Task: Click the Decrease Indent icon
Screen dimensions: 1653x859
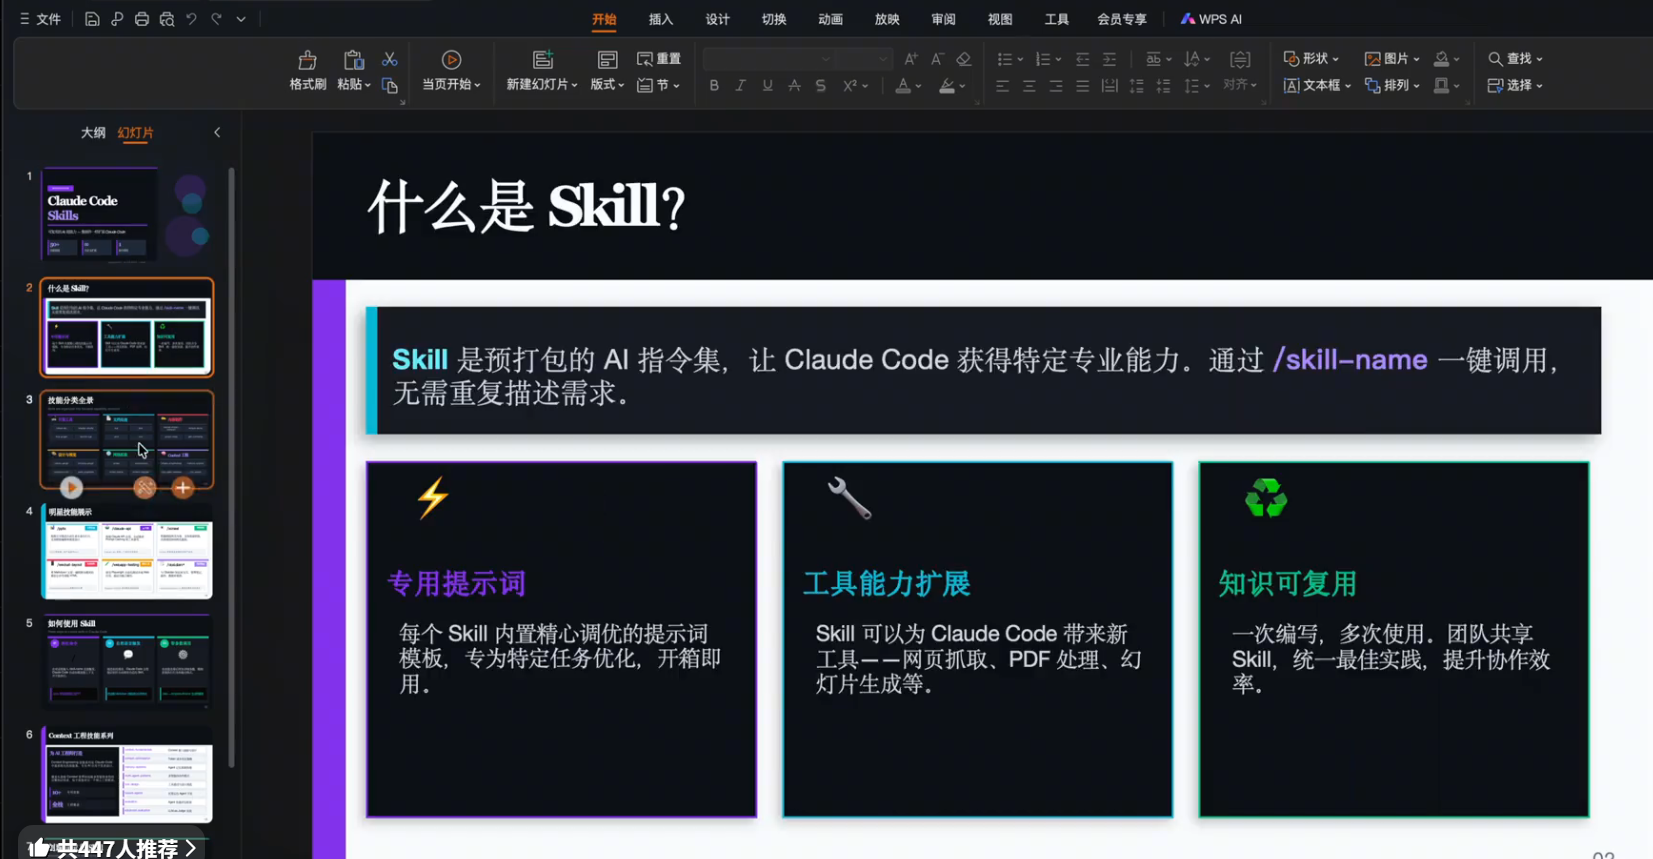Action: pos(1083,59)
